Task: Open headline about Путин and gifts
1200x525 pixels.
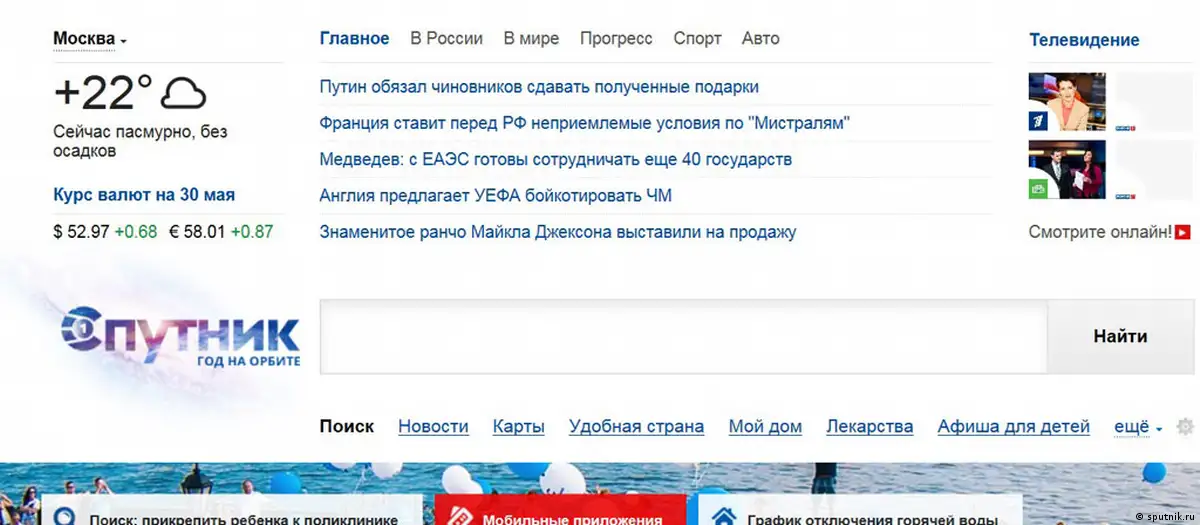Action: click(x=538, y=87)
